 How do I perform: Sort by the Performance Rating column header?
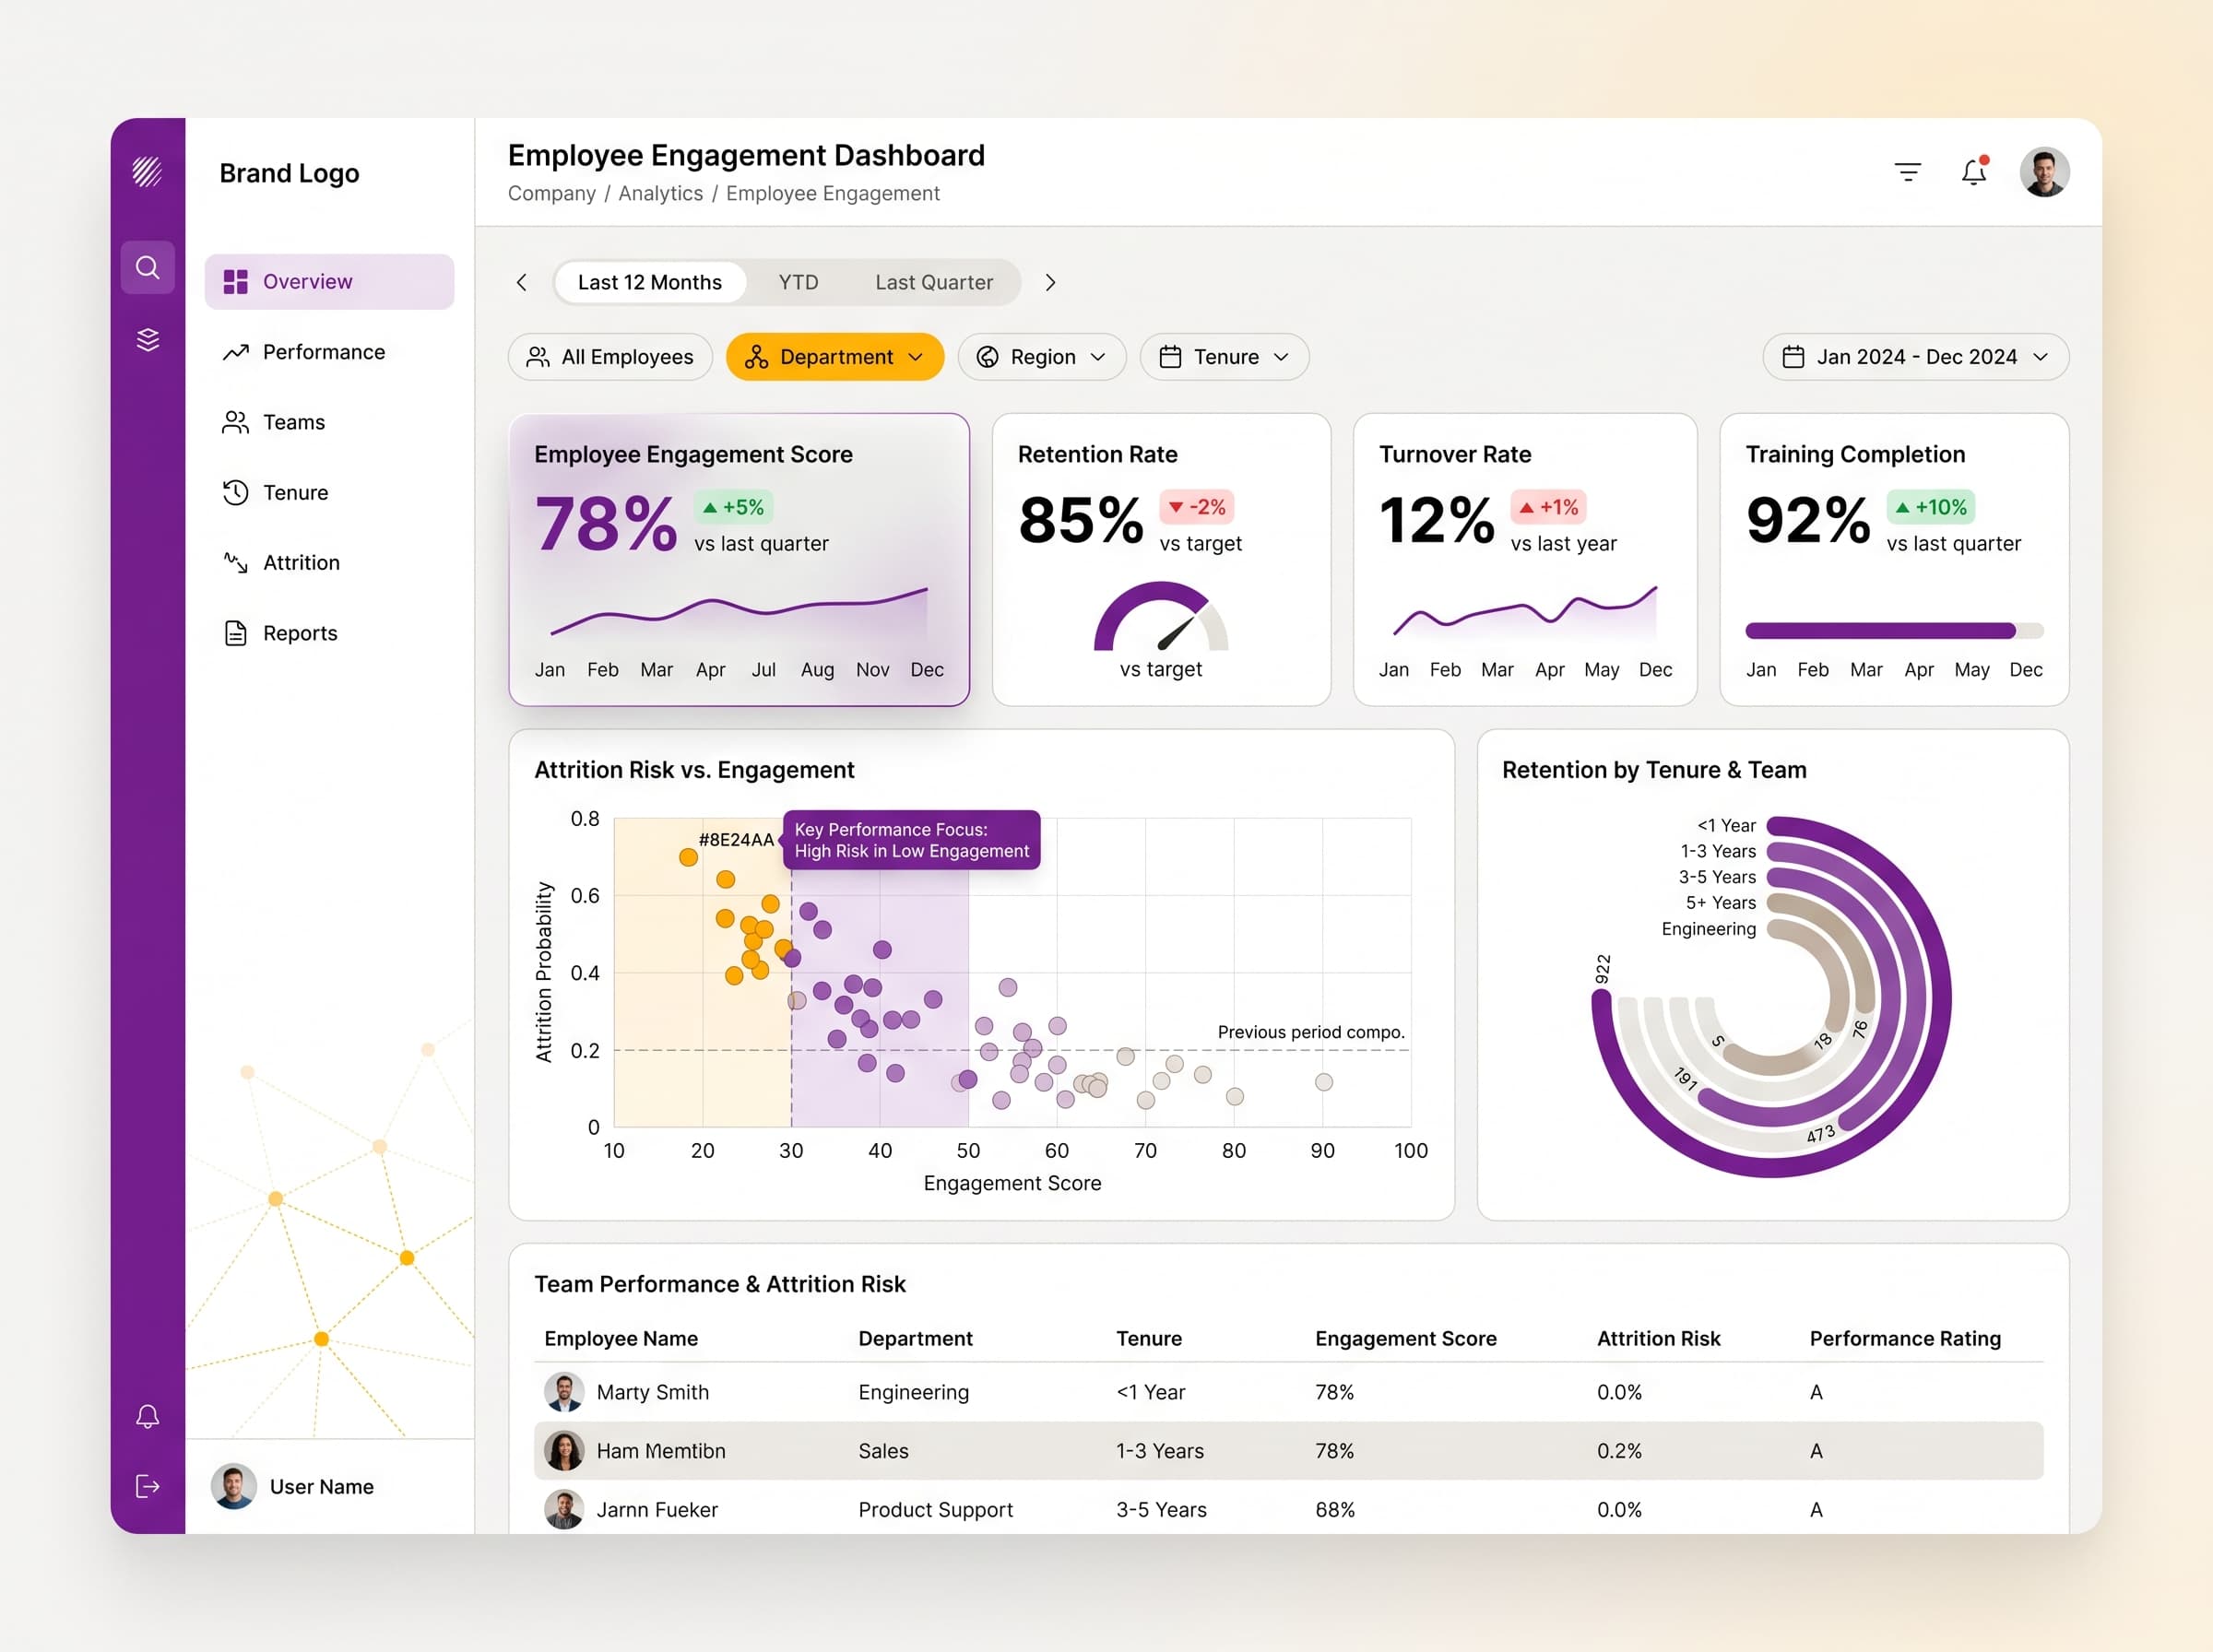[x=1905, y=1338]
